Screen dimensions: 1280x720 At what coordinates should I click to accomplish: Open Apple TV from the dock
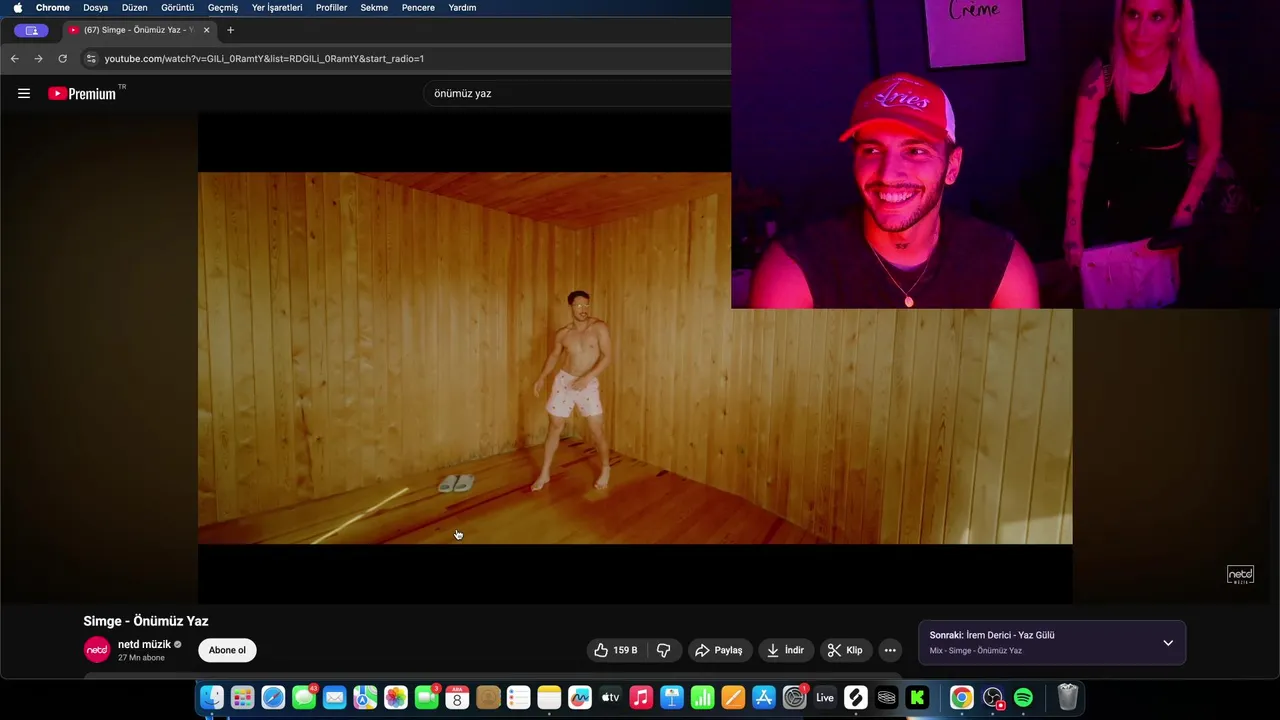click(610, 697)
